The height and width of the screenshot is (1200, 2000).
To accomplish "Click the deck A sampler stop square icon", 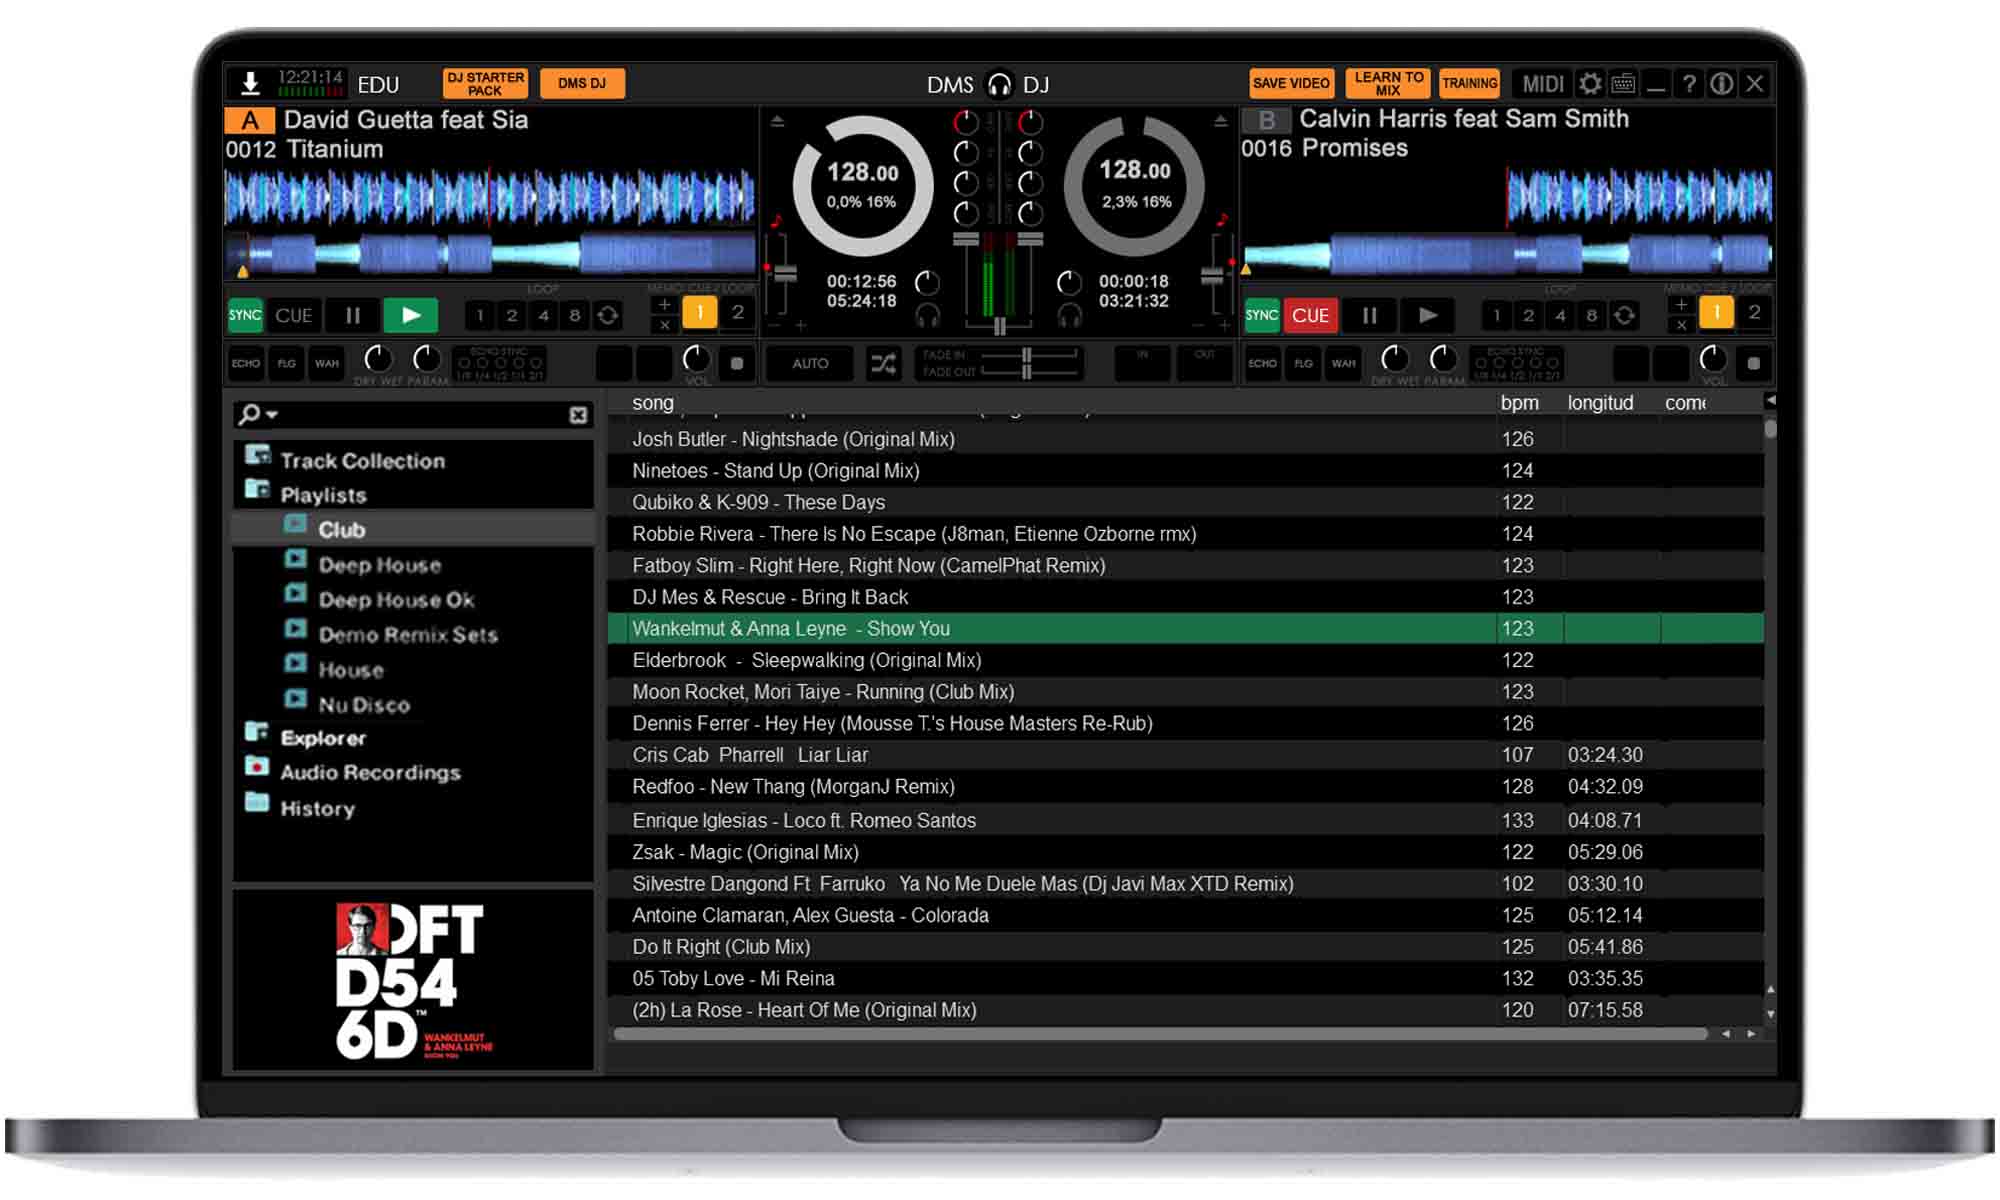I will tap(737, 363).
